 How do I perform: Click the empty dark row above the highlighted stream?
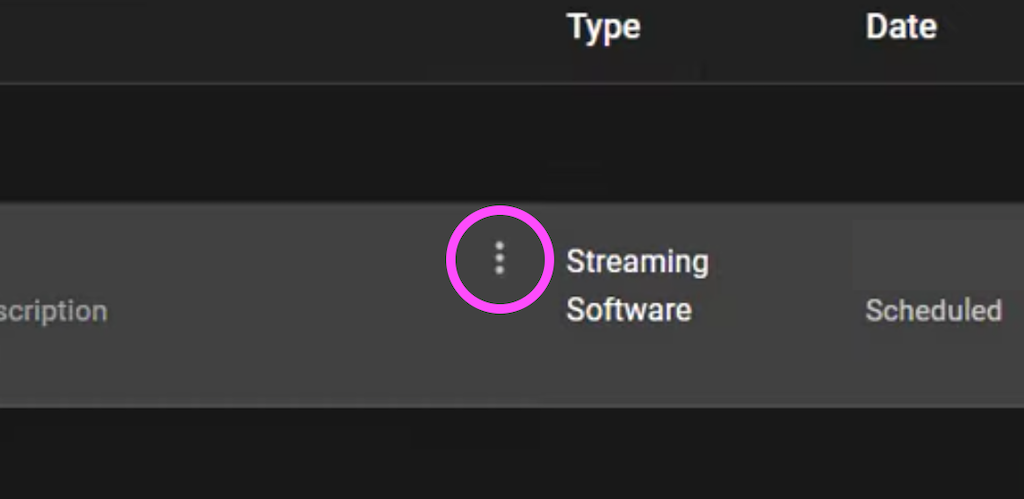[512, 143]
